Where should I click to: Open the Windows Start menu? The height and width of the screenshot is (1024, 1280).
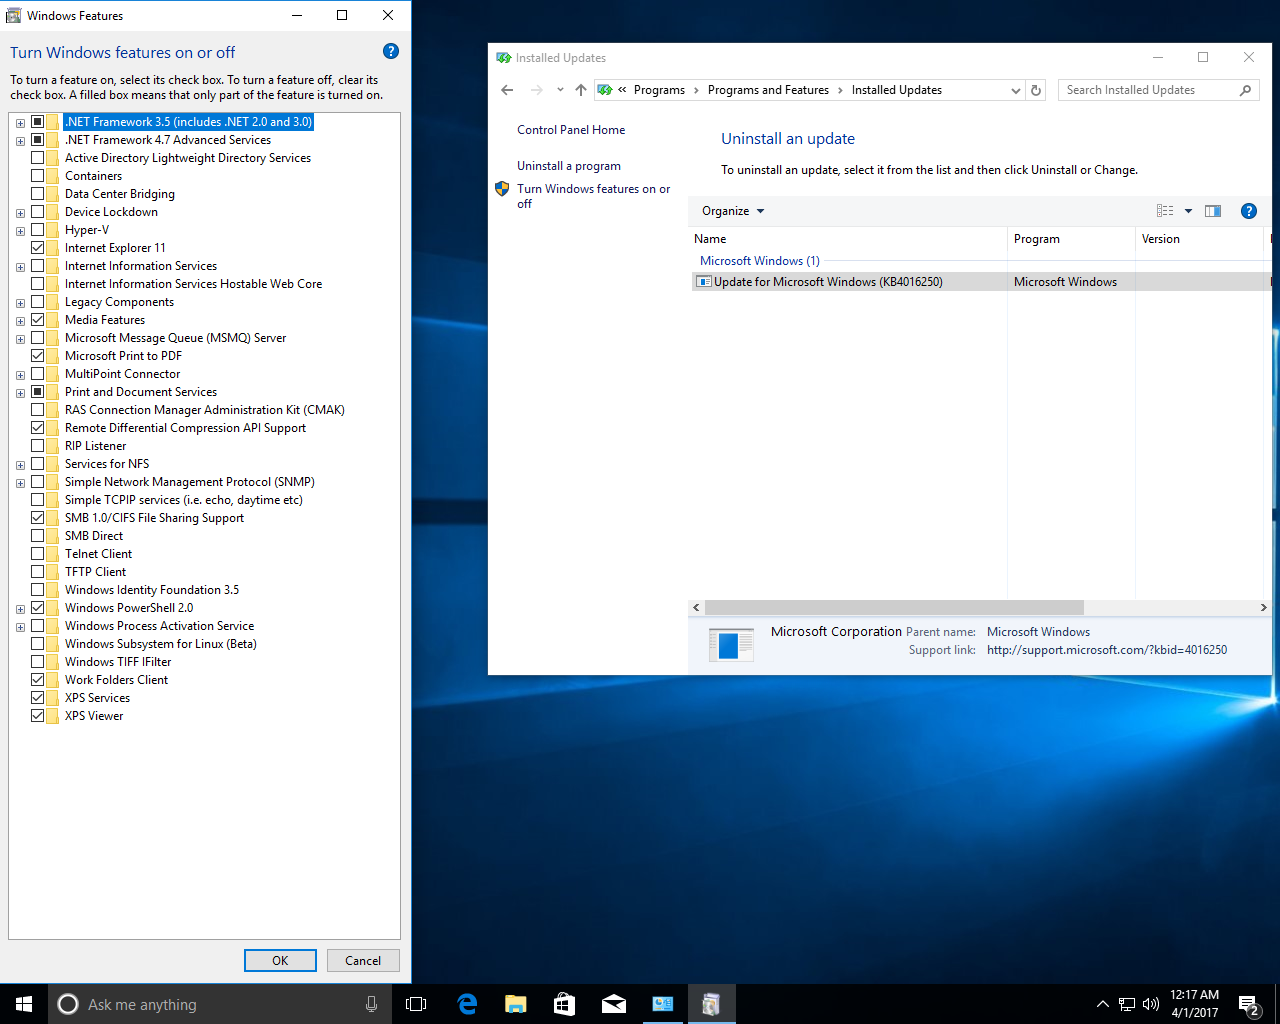point(24,1004)
